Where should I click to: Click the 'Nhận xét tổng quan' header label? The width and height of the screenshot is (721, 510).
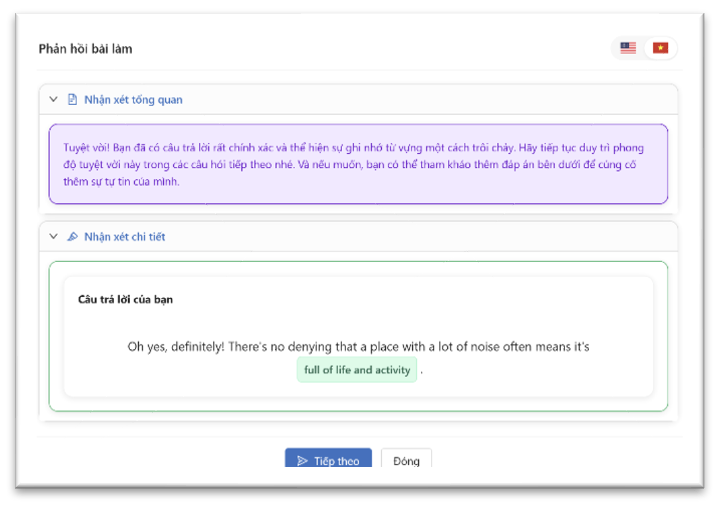[x=133, y=100]
